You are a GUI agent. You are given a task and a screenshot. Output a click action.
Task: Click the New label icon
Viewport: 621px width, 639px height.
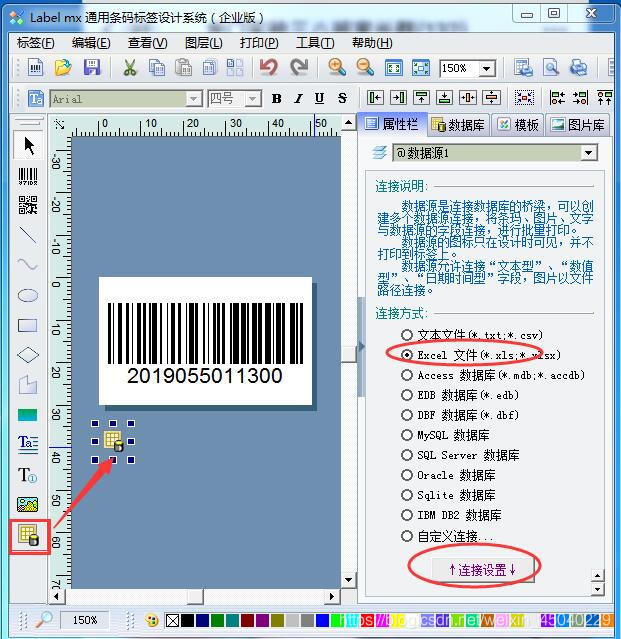point(35,68)
